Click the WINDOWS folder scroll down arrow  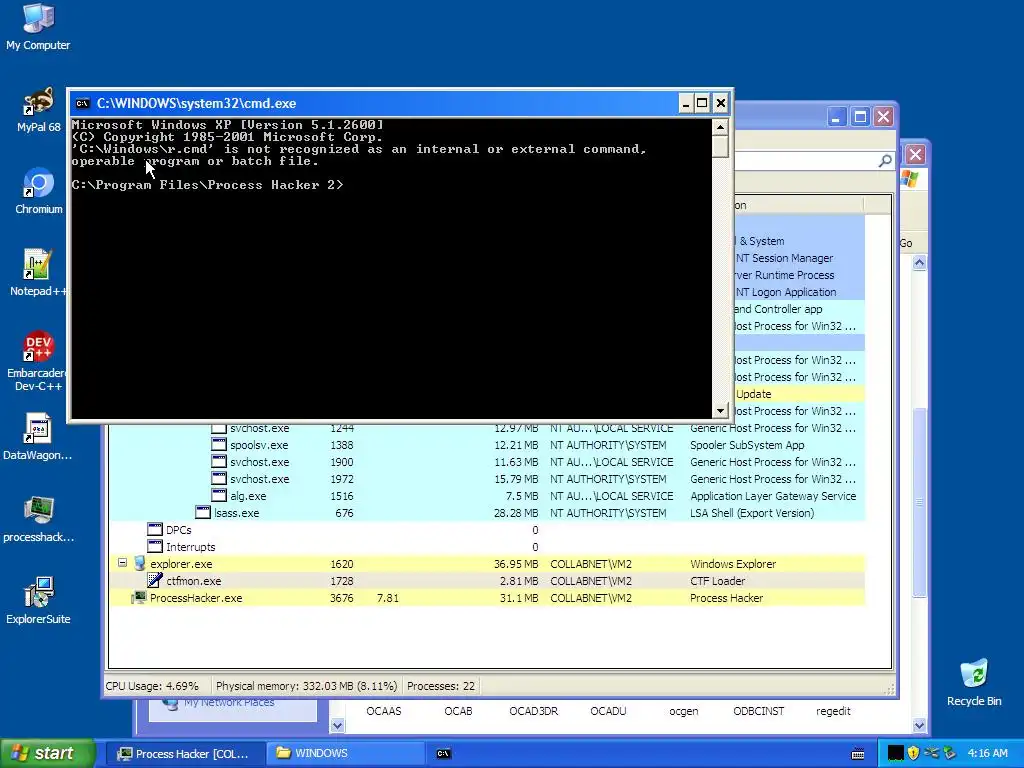[919, 725]
